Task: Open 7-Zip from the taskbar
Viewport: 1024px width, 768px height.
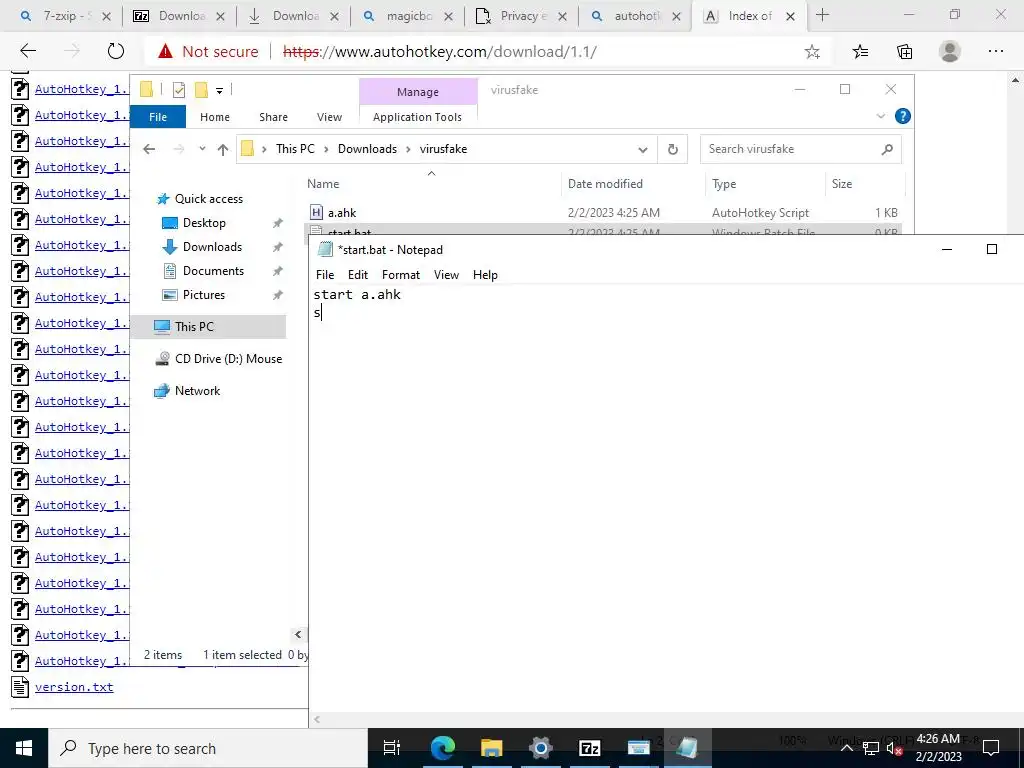Action: tap(590, 748)
